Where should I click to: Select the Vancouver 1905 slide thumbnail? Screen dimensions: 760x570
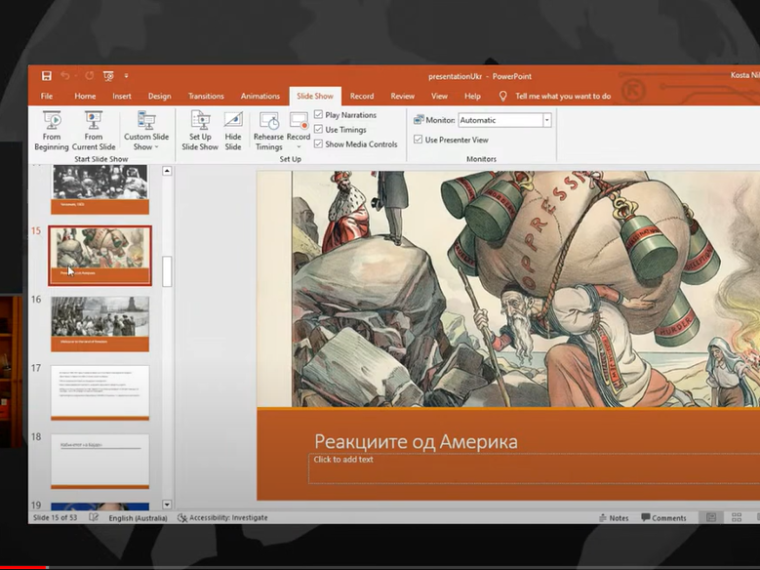pos(100,190)
